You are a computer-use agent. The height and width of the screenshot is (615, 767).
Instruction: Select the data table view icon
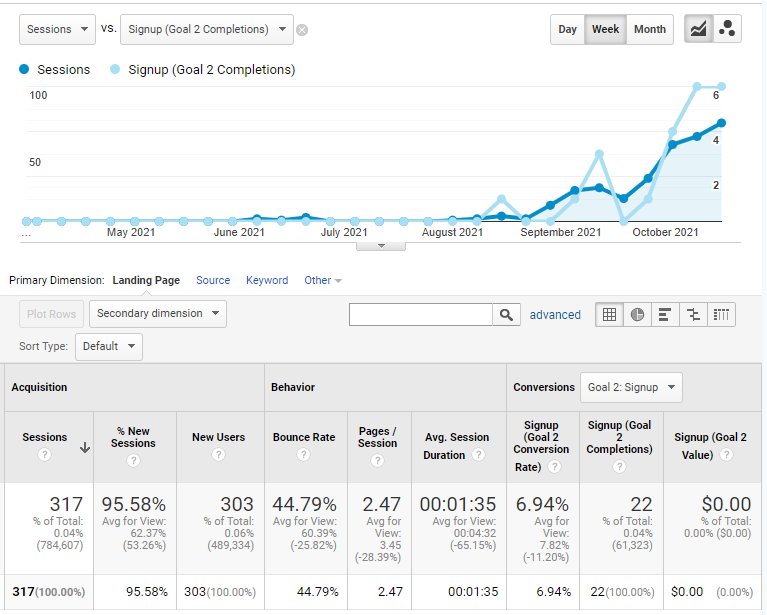pyautogui.click(x=609, y=315)
